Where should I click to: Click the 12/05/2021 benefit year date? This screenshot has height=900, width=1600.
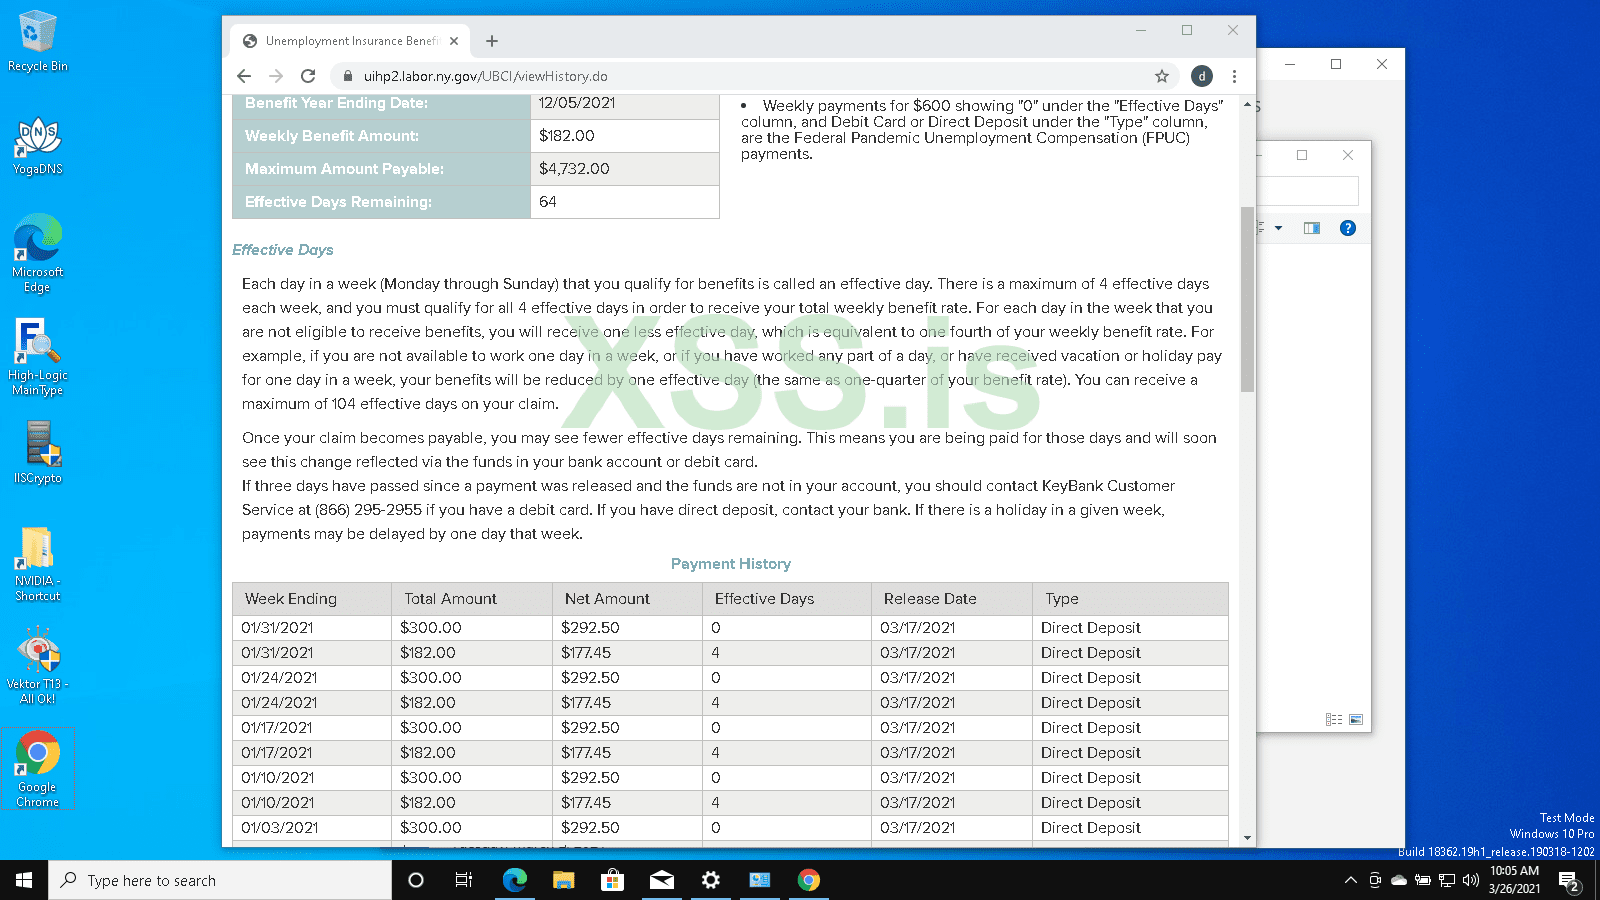click(x=577, y=103)
